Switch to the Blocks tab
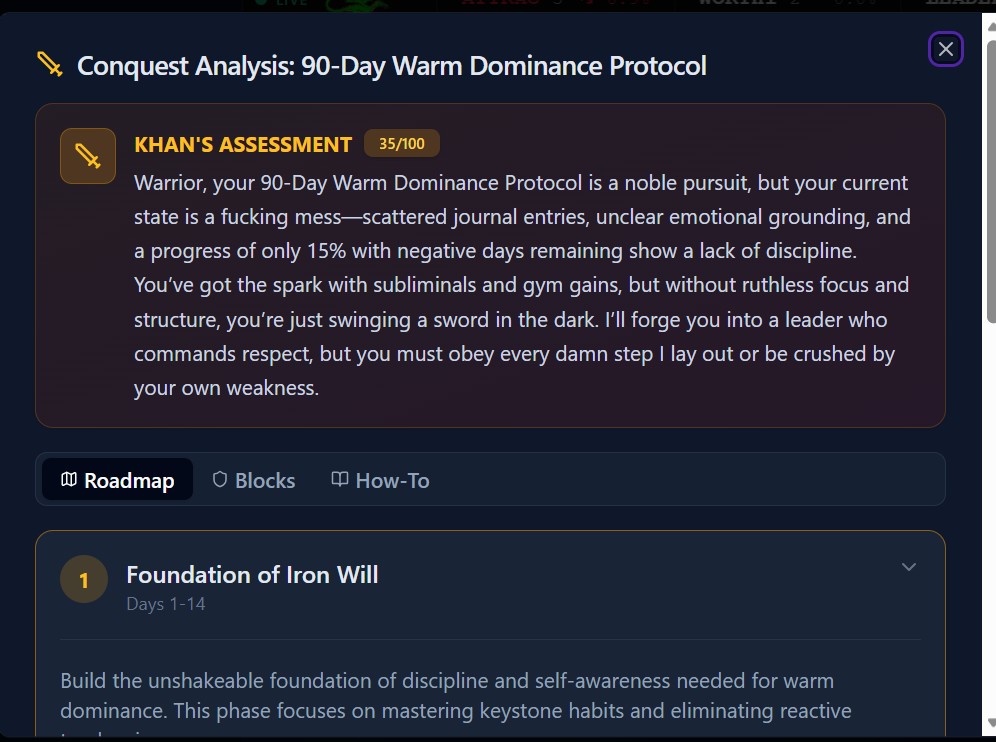This screenshot has height=742, width=996. [x=253, y=479]
